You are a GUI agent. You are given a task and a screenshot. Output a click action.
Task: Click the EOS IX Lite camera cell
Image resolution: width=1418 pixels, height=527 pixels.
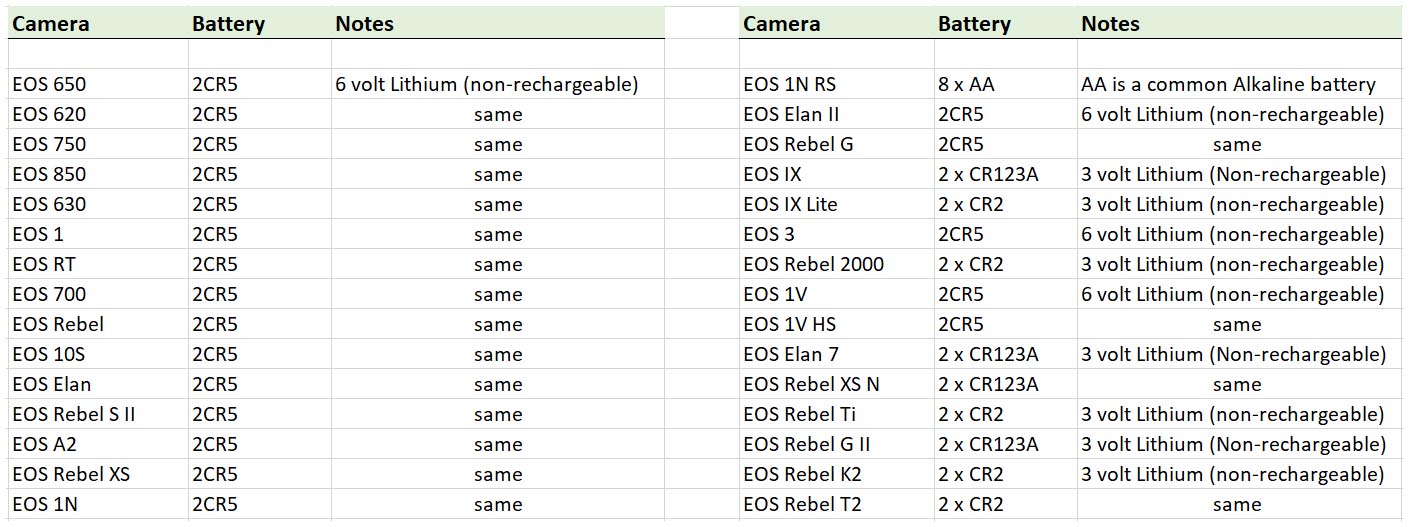coord(790,205)
